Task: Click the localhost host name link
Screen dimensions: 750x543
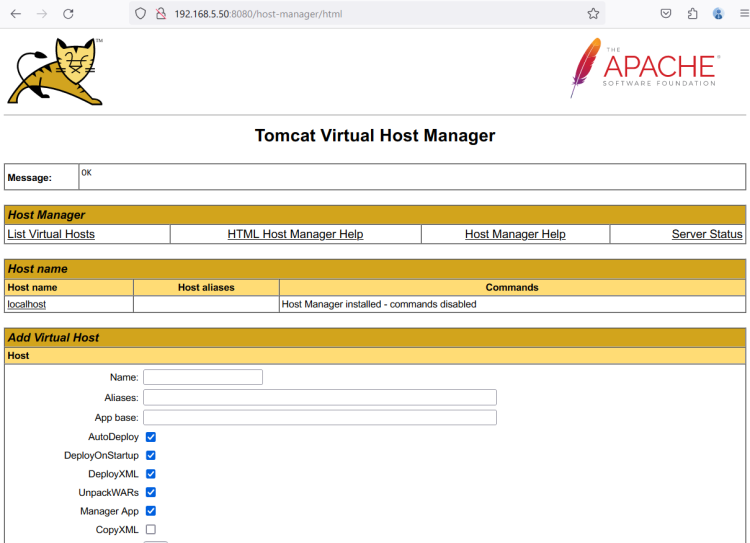Action: click(27, 304)
